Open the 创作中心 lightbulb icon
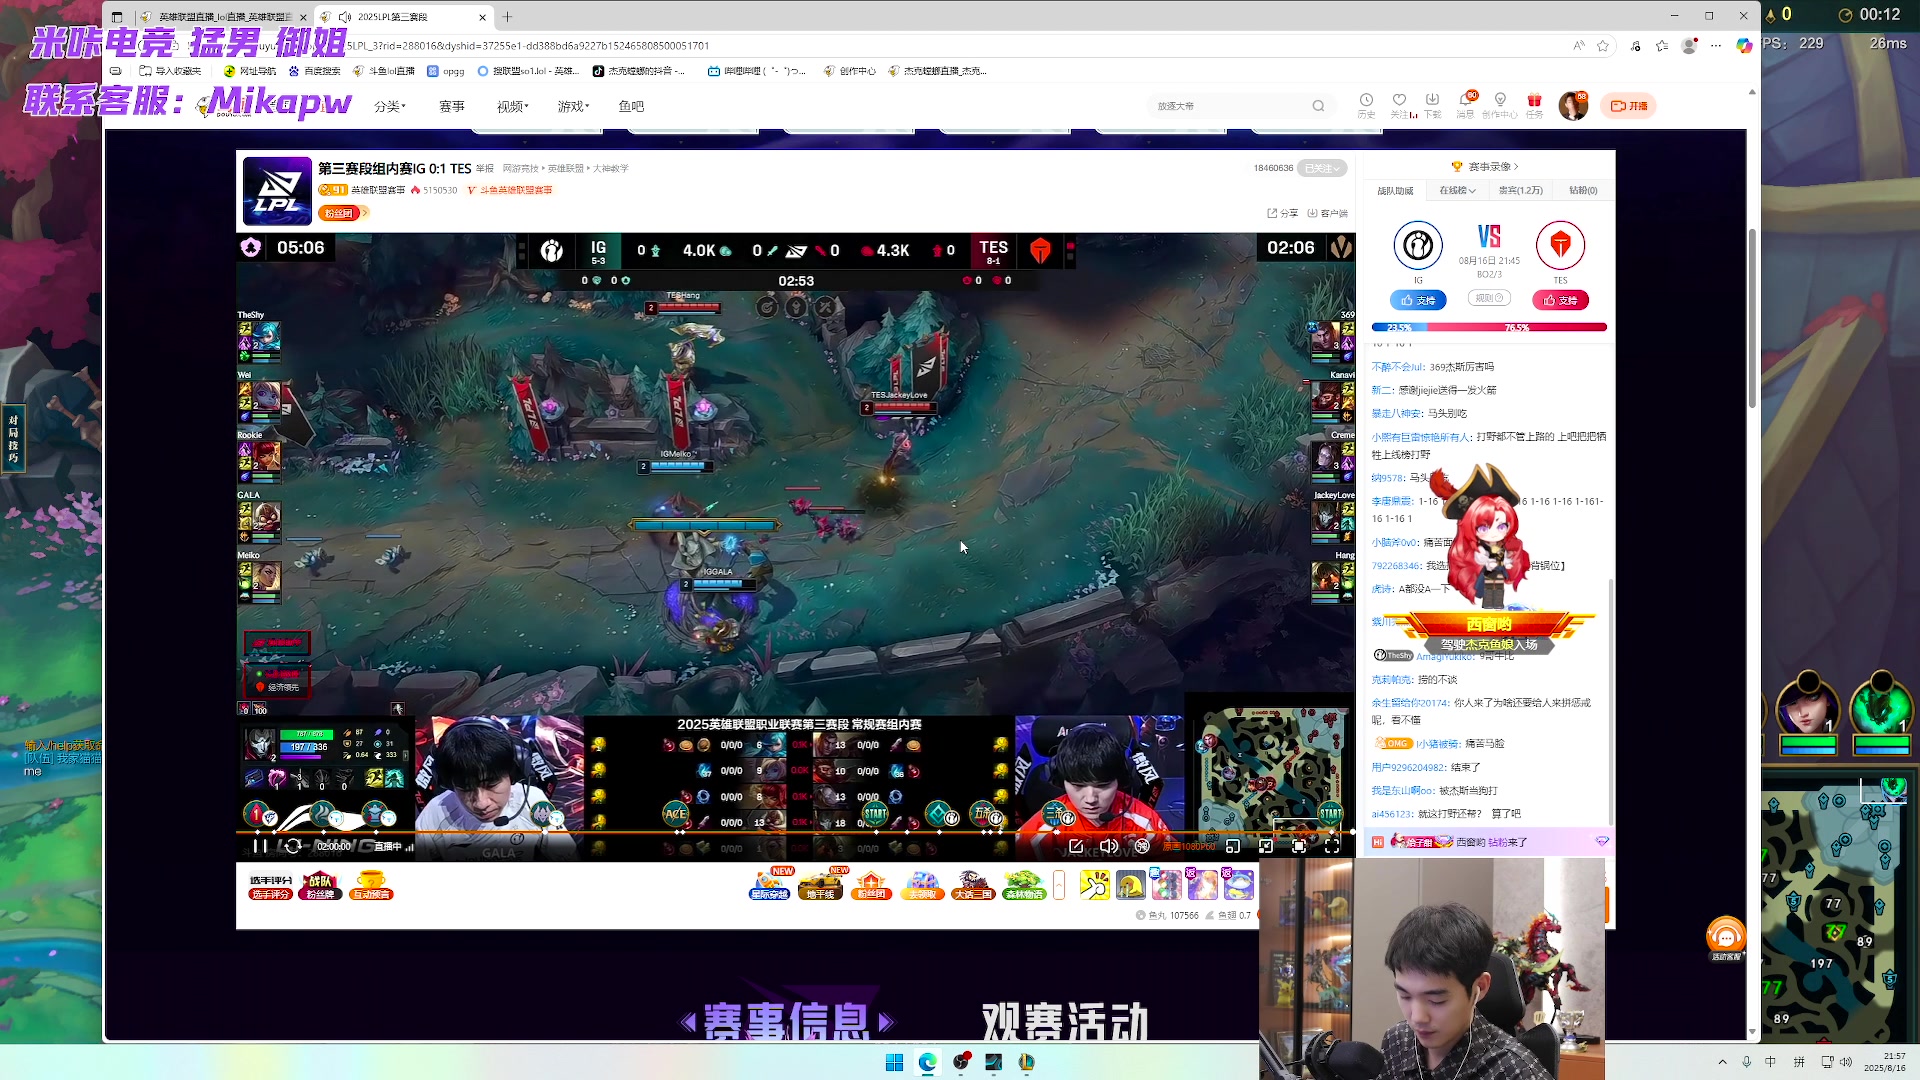This screenshot has width=1920, height=1080. [1500, 105]
